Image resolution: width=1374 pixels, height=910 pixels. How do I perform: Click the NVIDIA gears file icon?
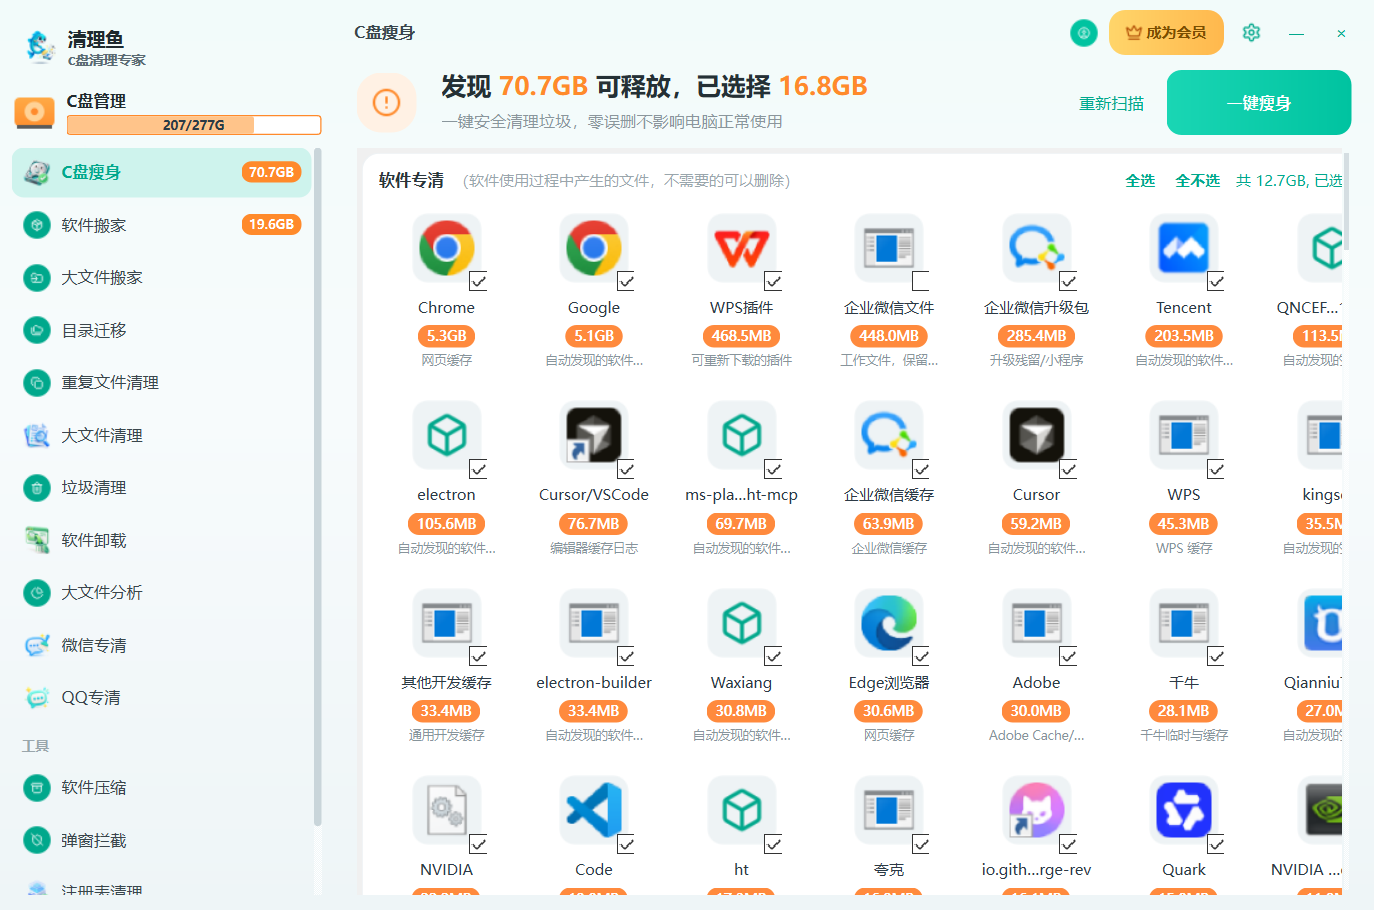(x=446, y=810)
